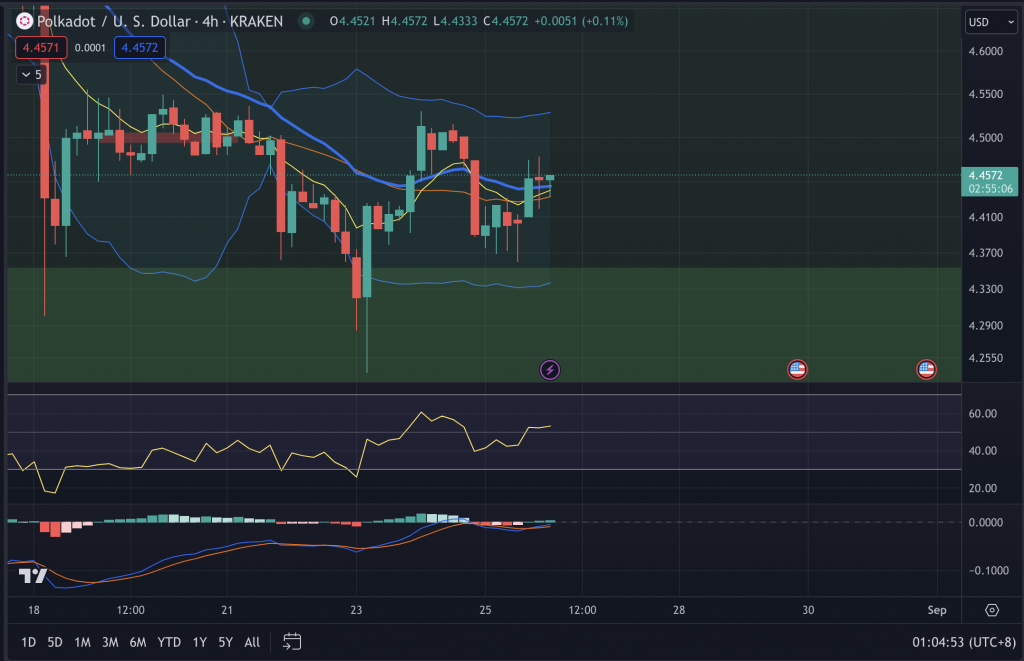
Task: Click the current price label 4.4572
Action: point(989,182)
